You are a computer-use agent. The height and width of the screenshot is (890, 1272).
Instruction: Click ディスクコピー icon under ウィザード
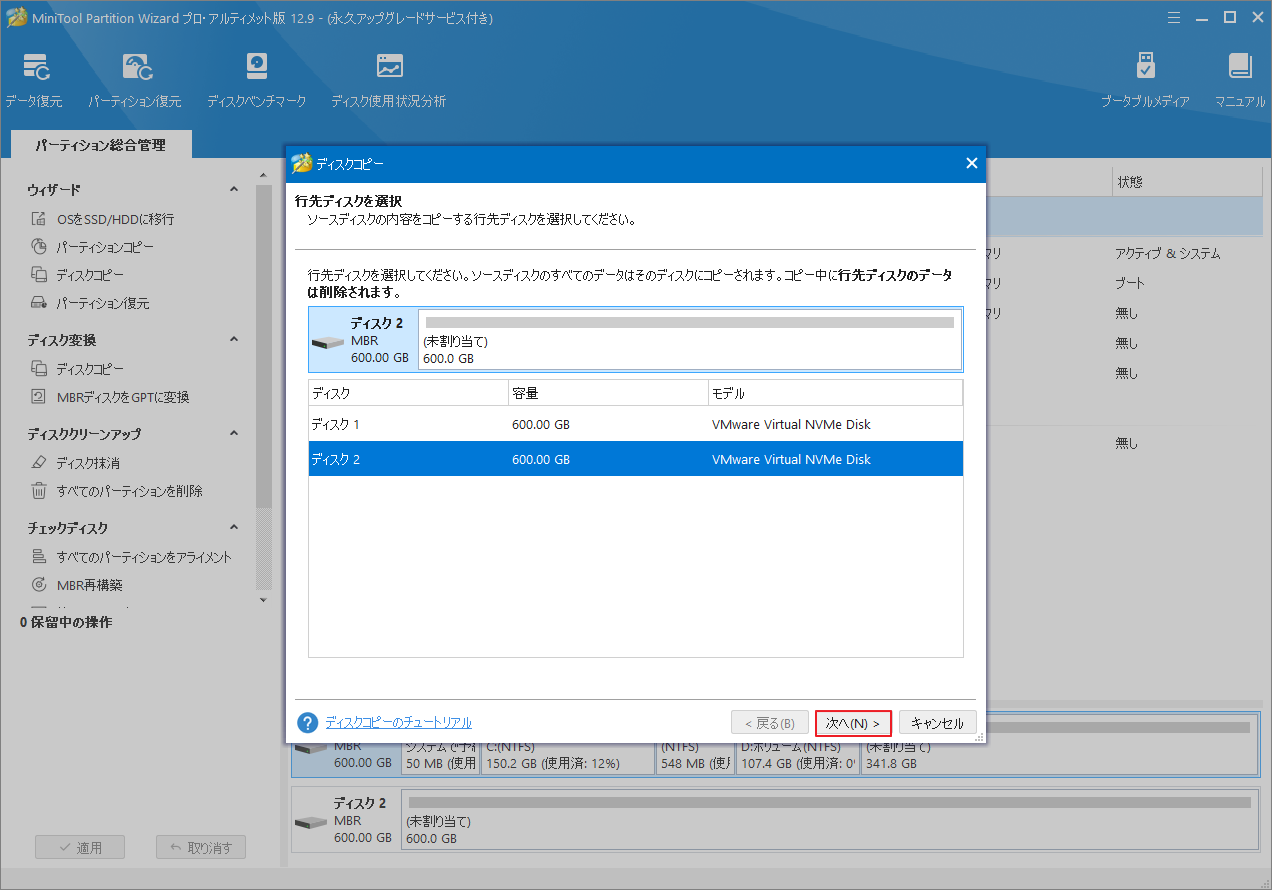tap(39, 275)
